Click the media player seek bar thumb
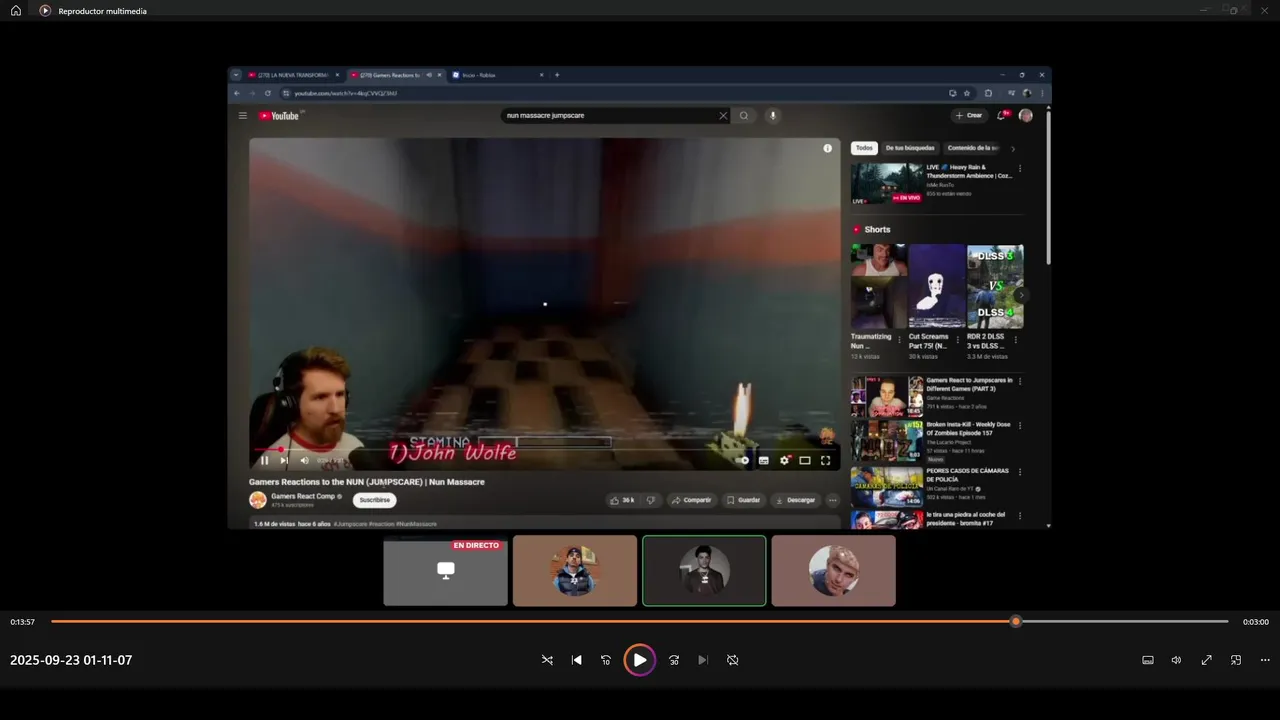The height and width of the screenshot is (720, 1280). coord(1016,621)
